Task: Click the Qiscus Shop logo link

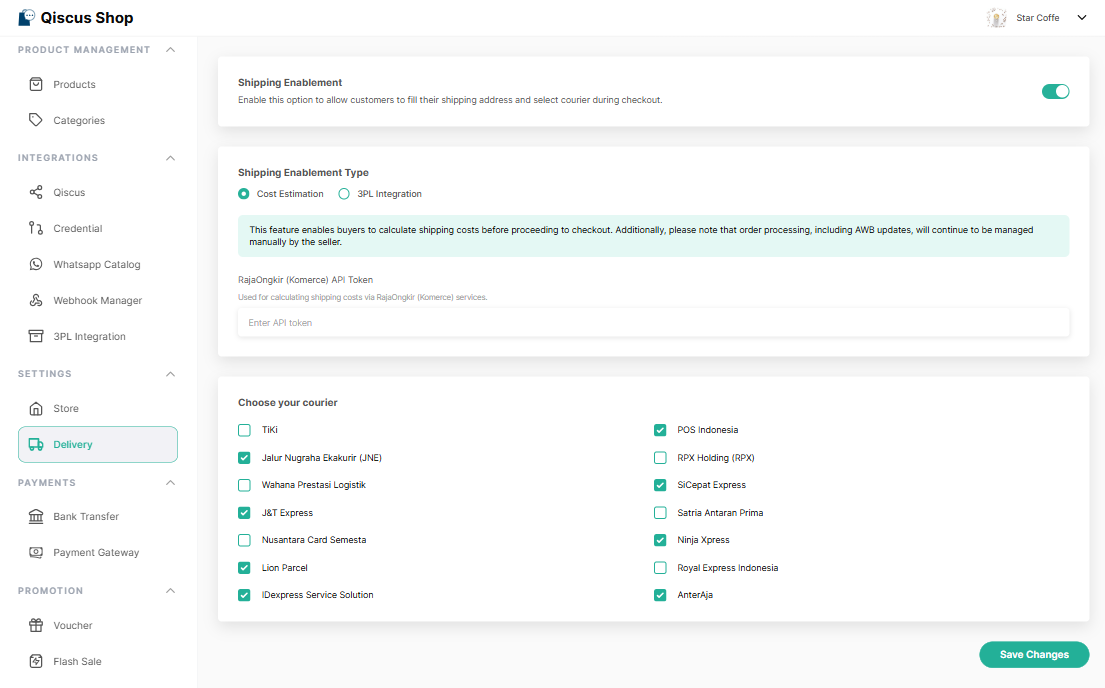Action: point(75,18)
